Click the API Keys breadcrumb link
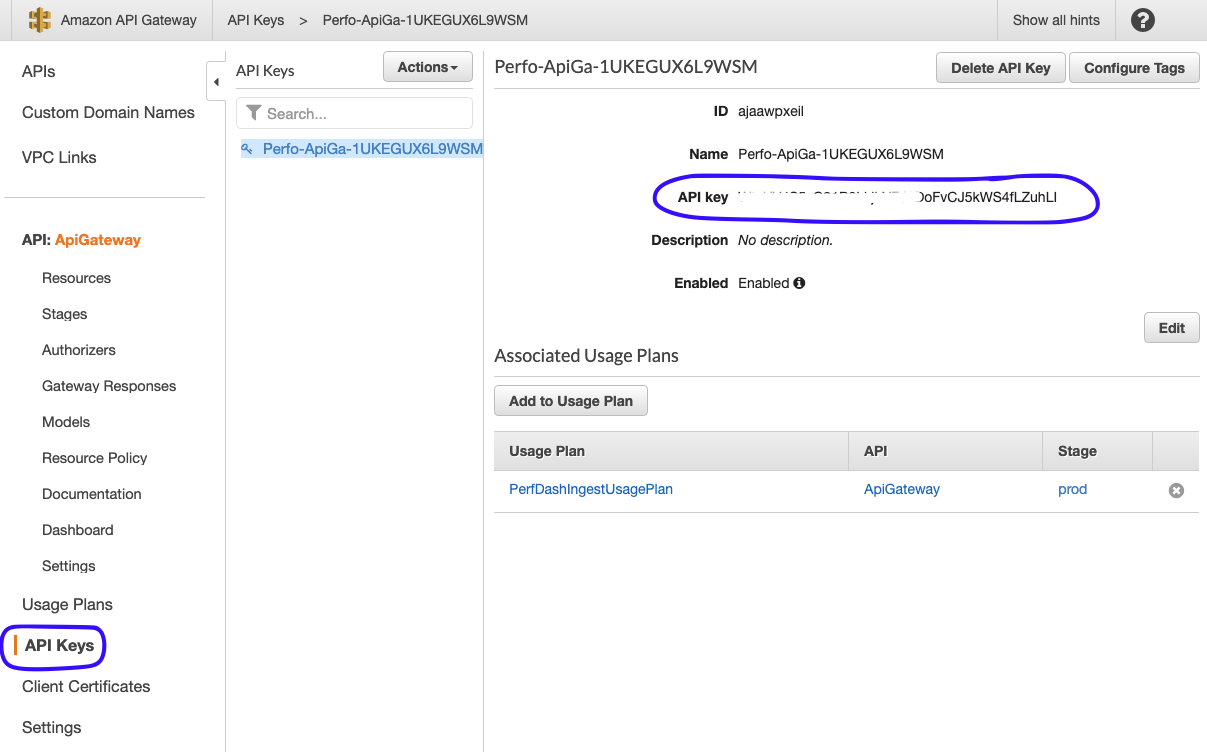The height and width of the screenshot is (754, 1207). pyautogui.click(x=256, y=20)
